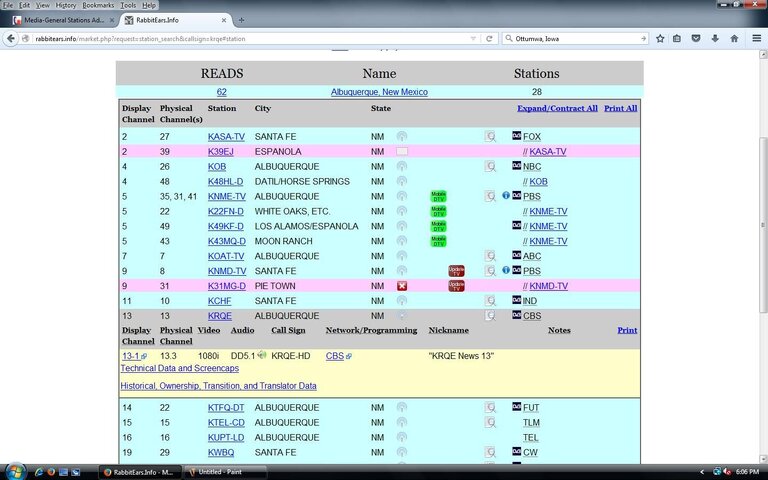Click the red X icon in K31MG-D row
The image size is (768, 480).
coord(402,286)
